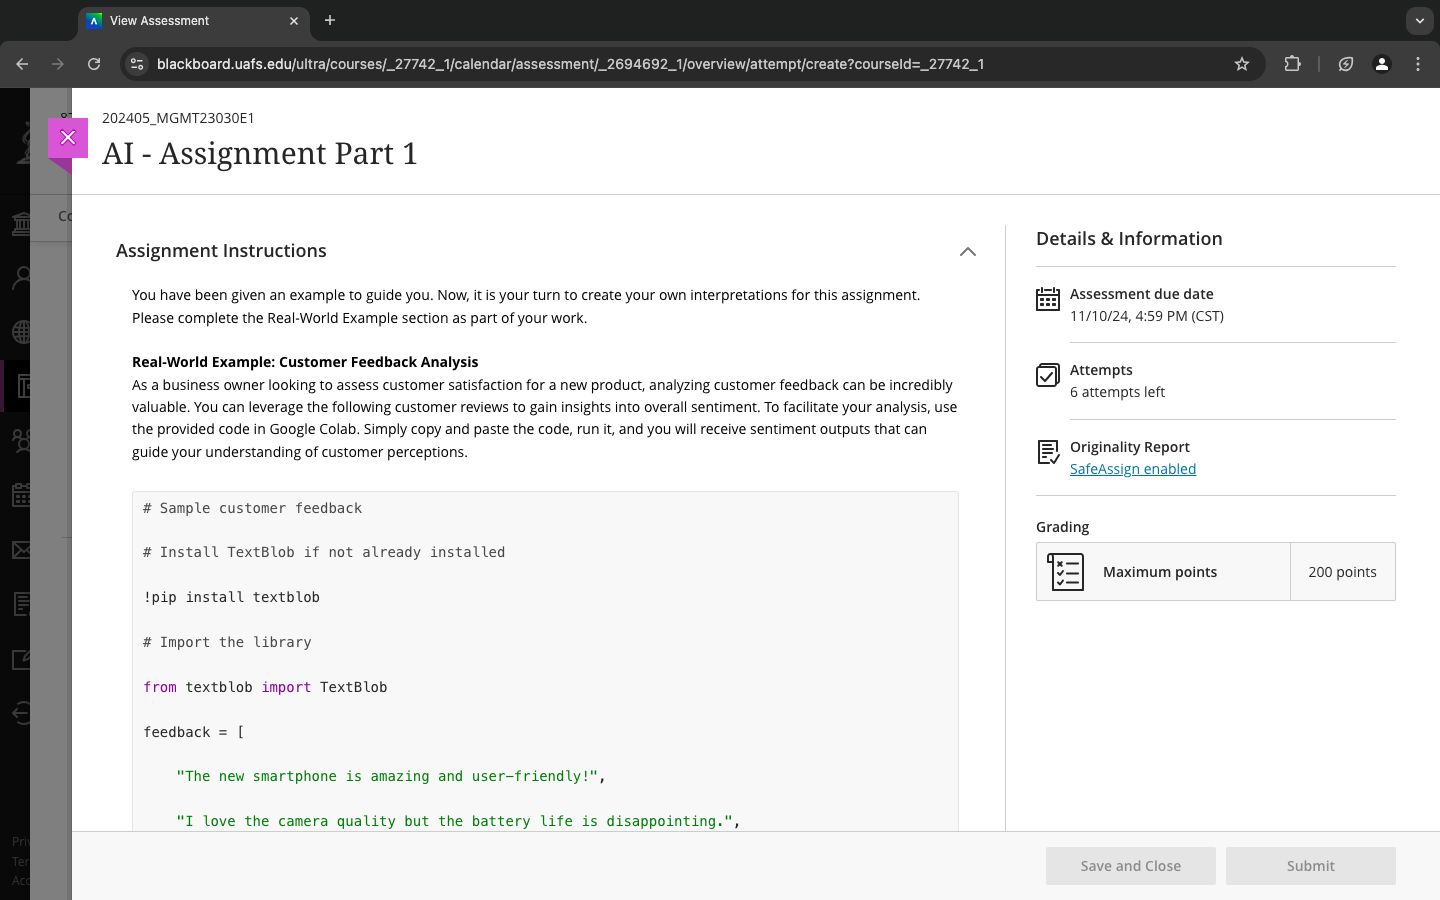The height and width of the screenshot is (900, 1440).
Task: Click the course ID 202405_MGMT23030E1
Action: 178,118
